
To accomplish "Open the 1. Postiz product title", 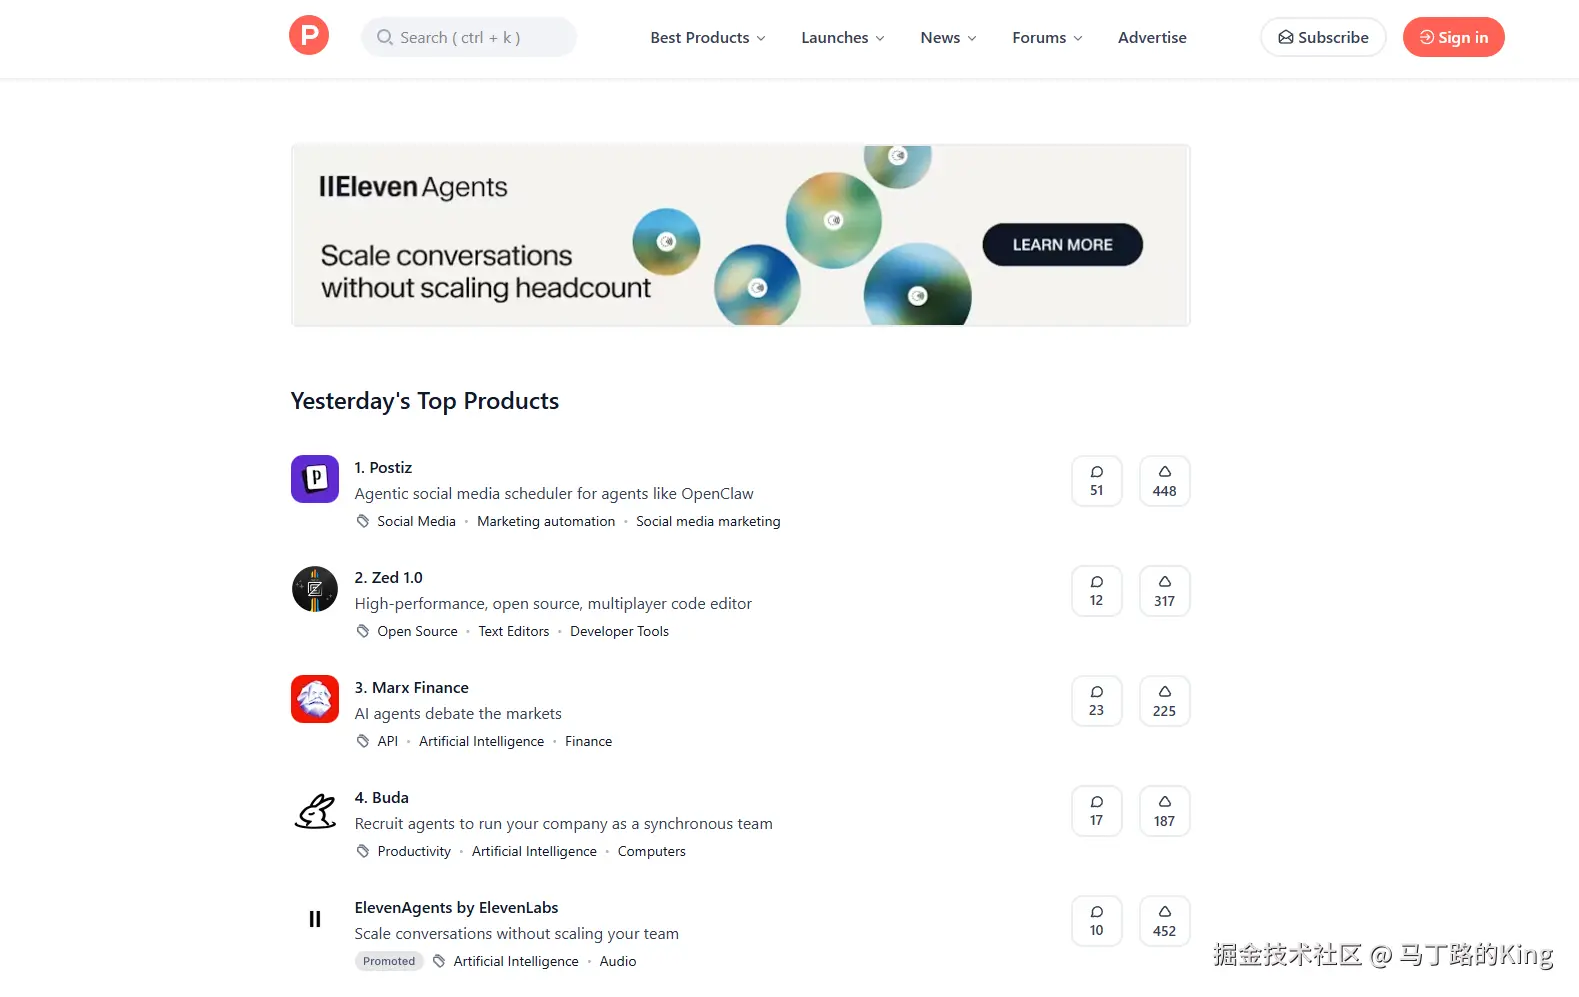I will click(383, 467).
